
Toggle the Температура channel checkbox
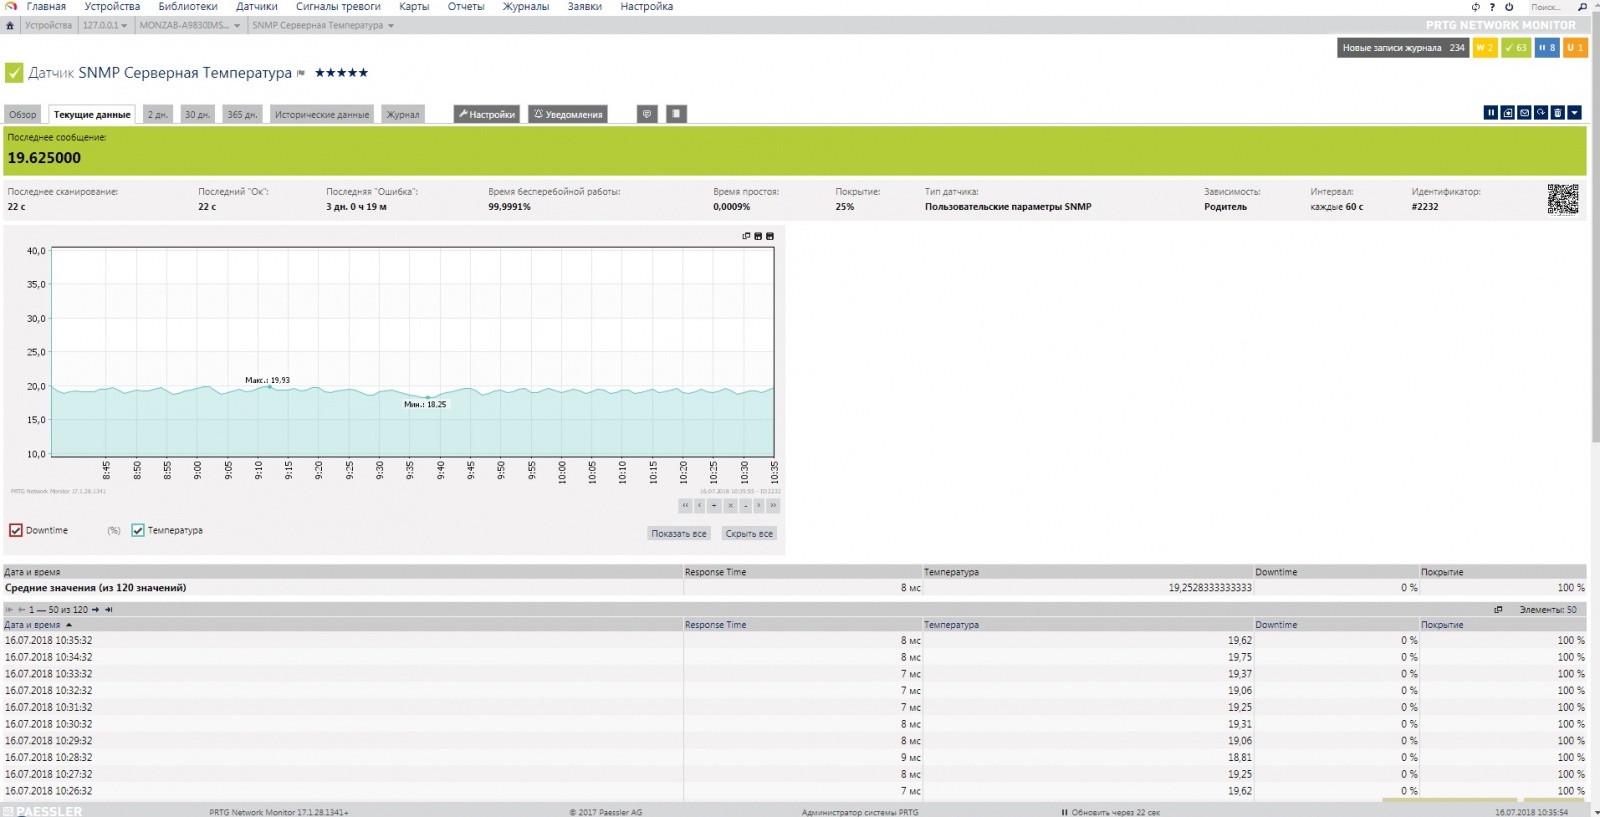(x=138, y=530)
